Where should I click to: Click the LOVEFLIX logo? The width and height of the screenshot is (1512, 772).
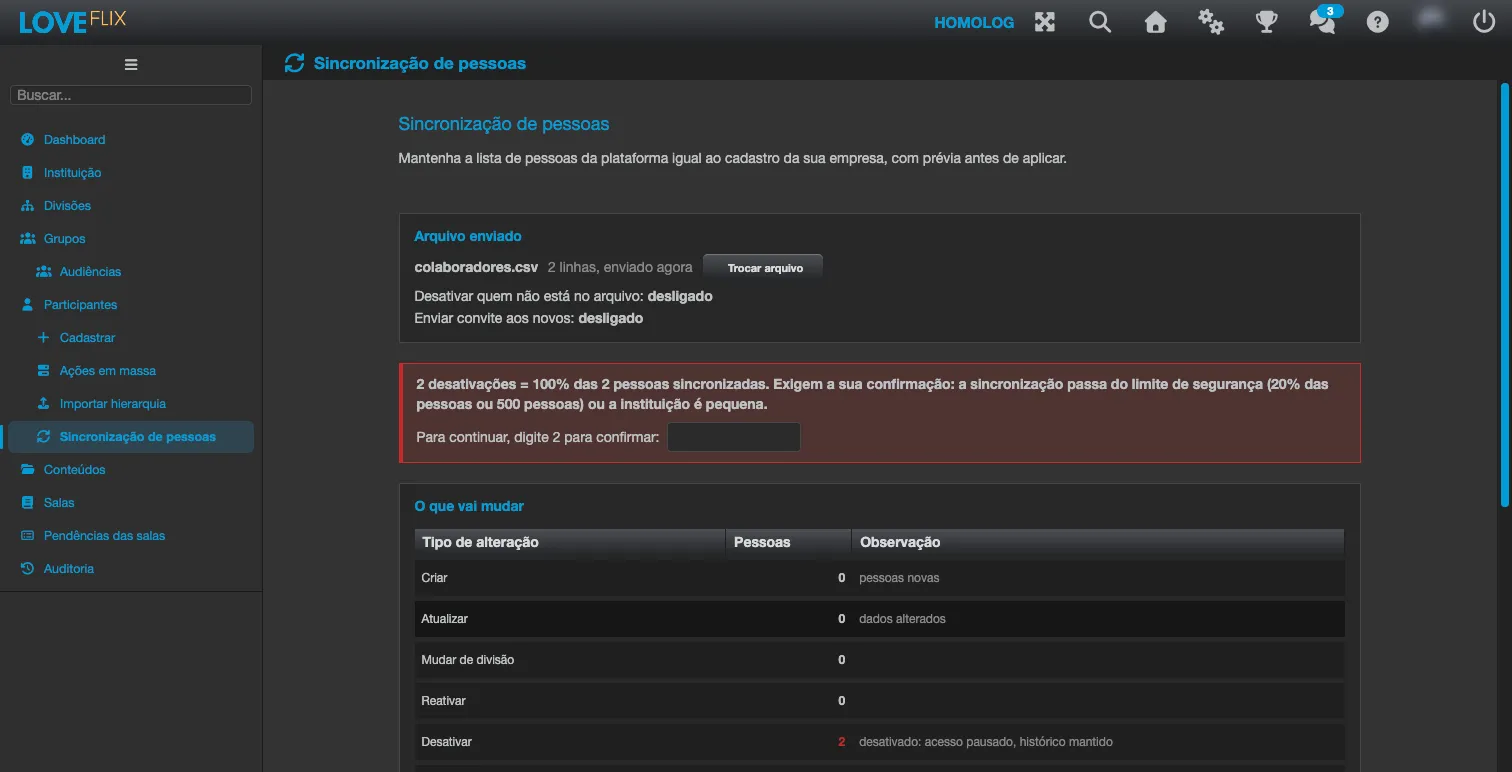tap(72, 21)
